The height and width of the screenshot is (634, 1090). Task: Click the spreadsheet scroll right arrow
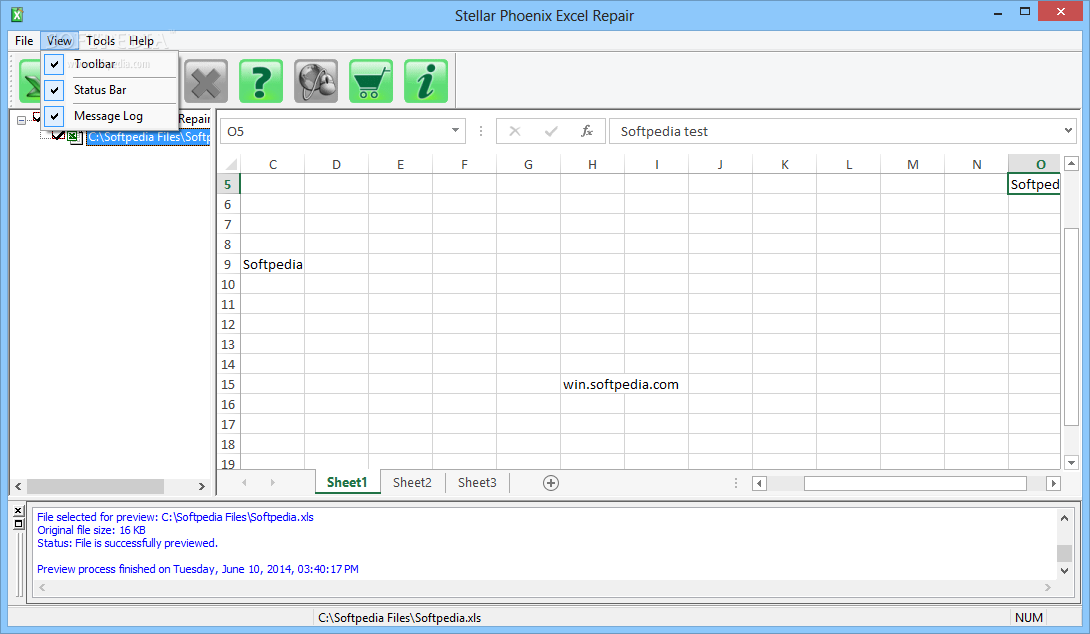[1053, 483]
